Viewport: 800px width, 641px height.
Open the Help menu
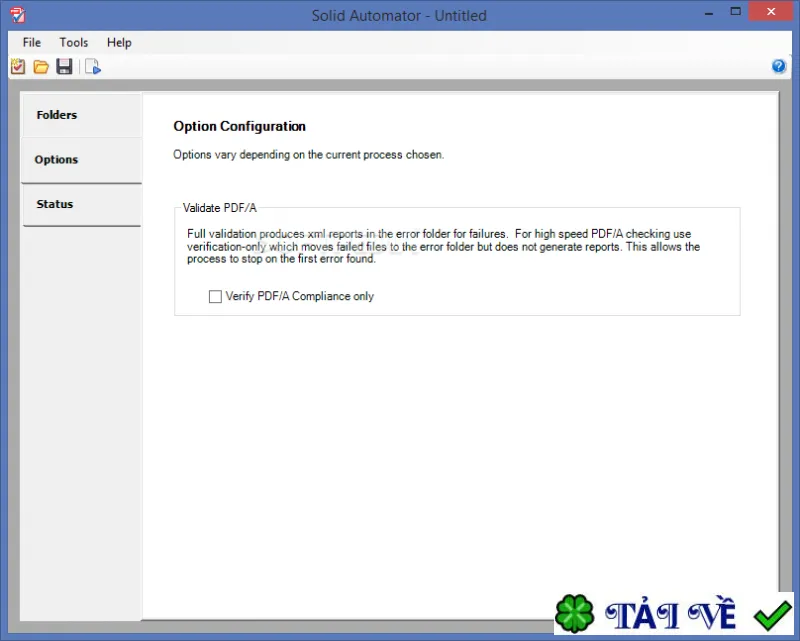click(119, 42)
